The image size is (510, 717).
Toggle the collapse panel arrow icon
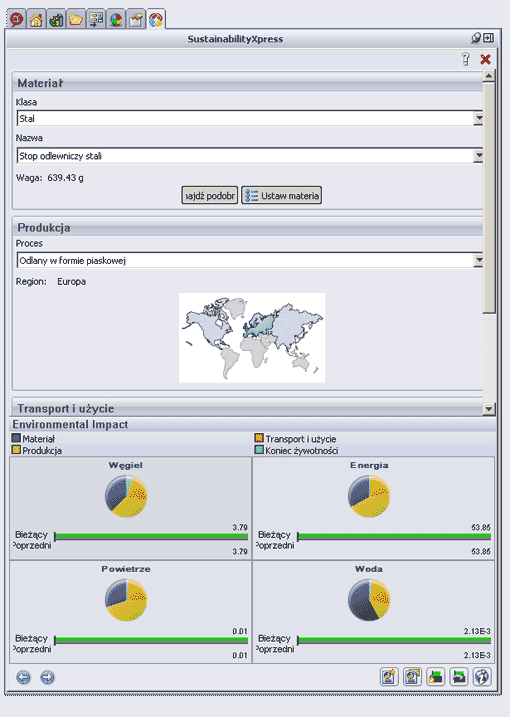pyautogui.click(x=489, y=38)
